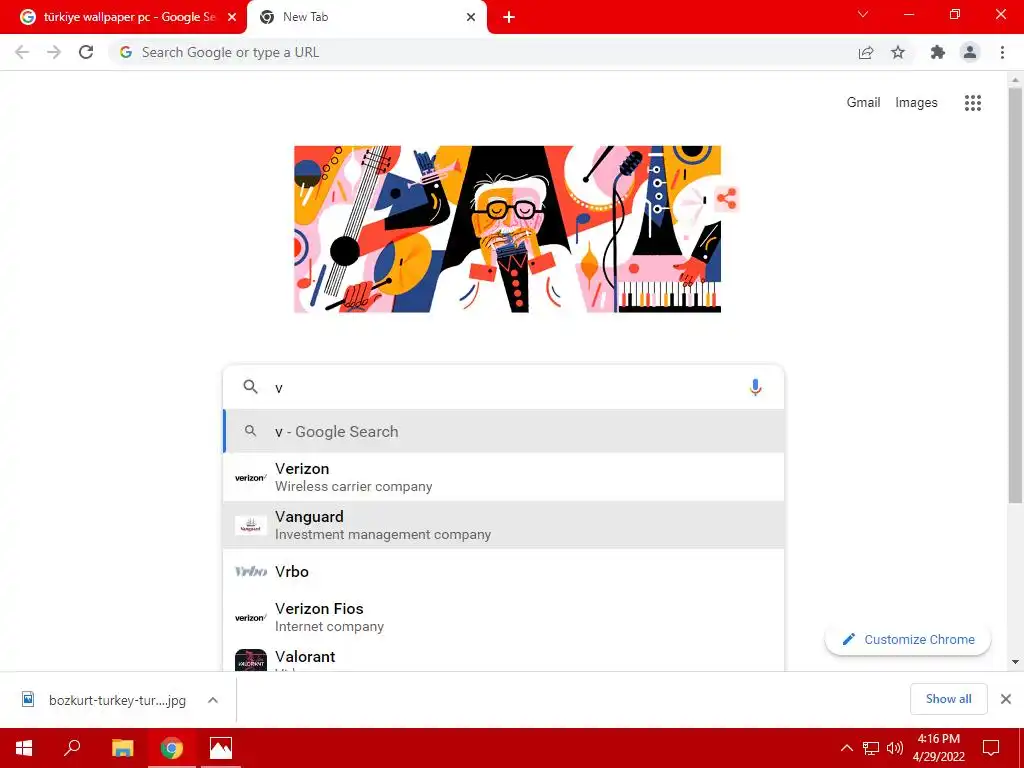Click the page vertical scrollbar

(x=1015, y=294)
